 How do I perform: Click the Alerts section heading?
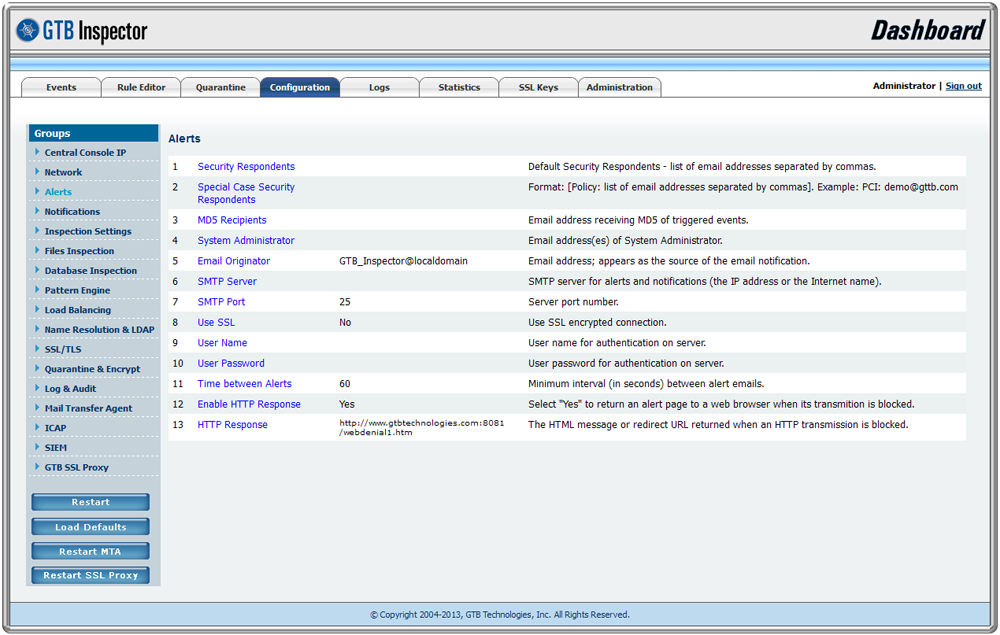click(184, 138)
